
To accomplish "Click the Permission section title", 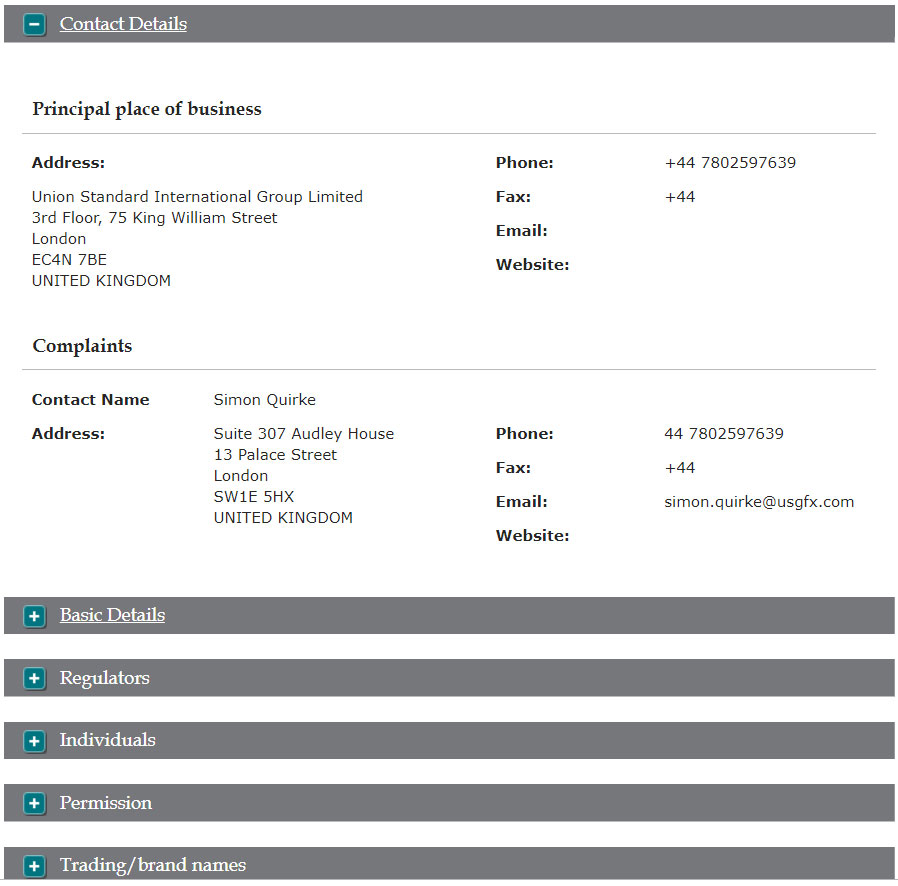I will 106,802.
